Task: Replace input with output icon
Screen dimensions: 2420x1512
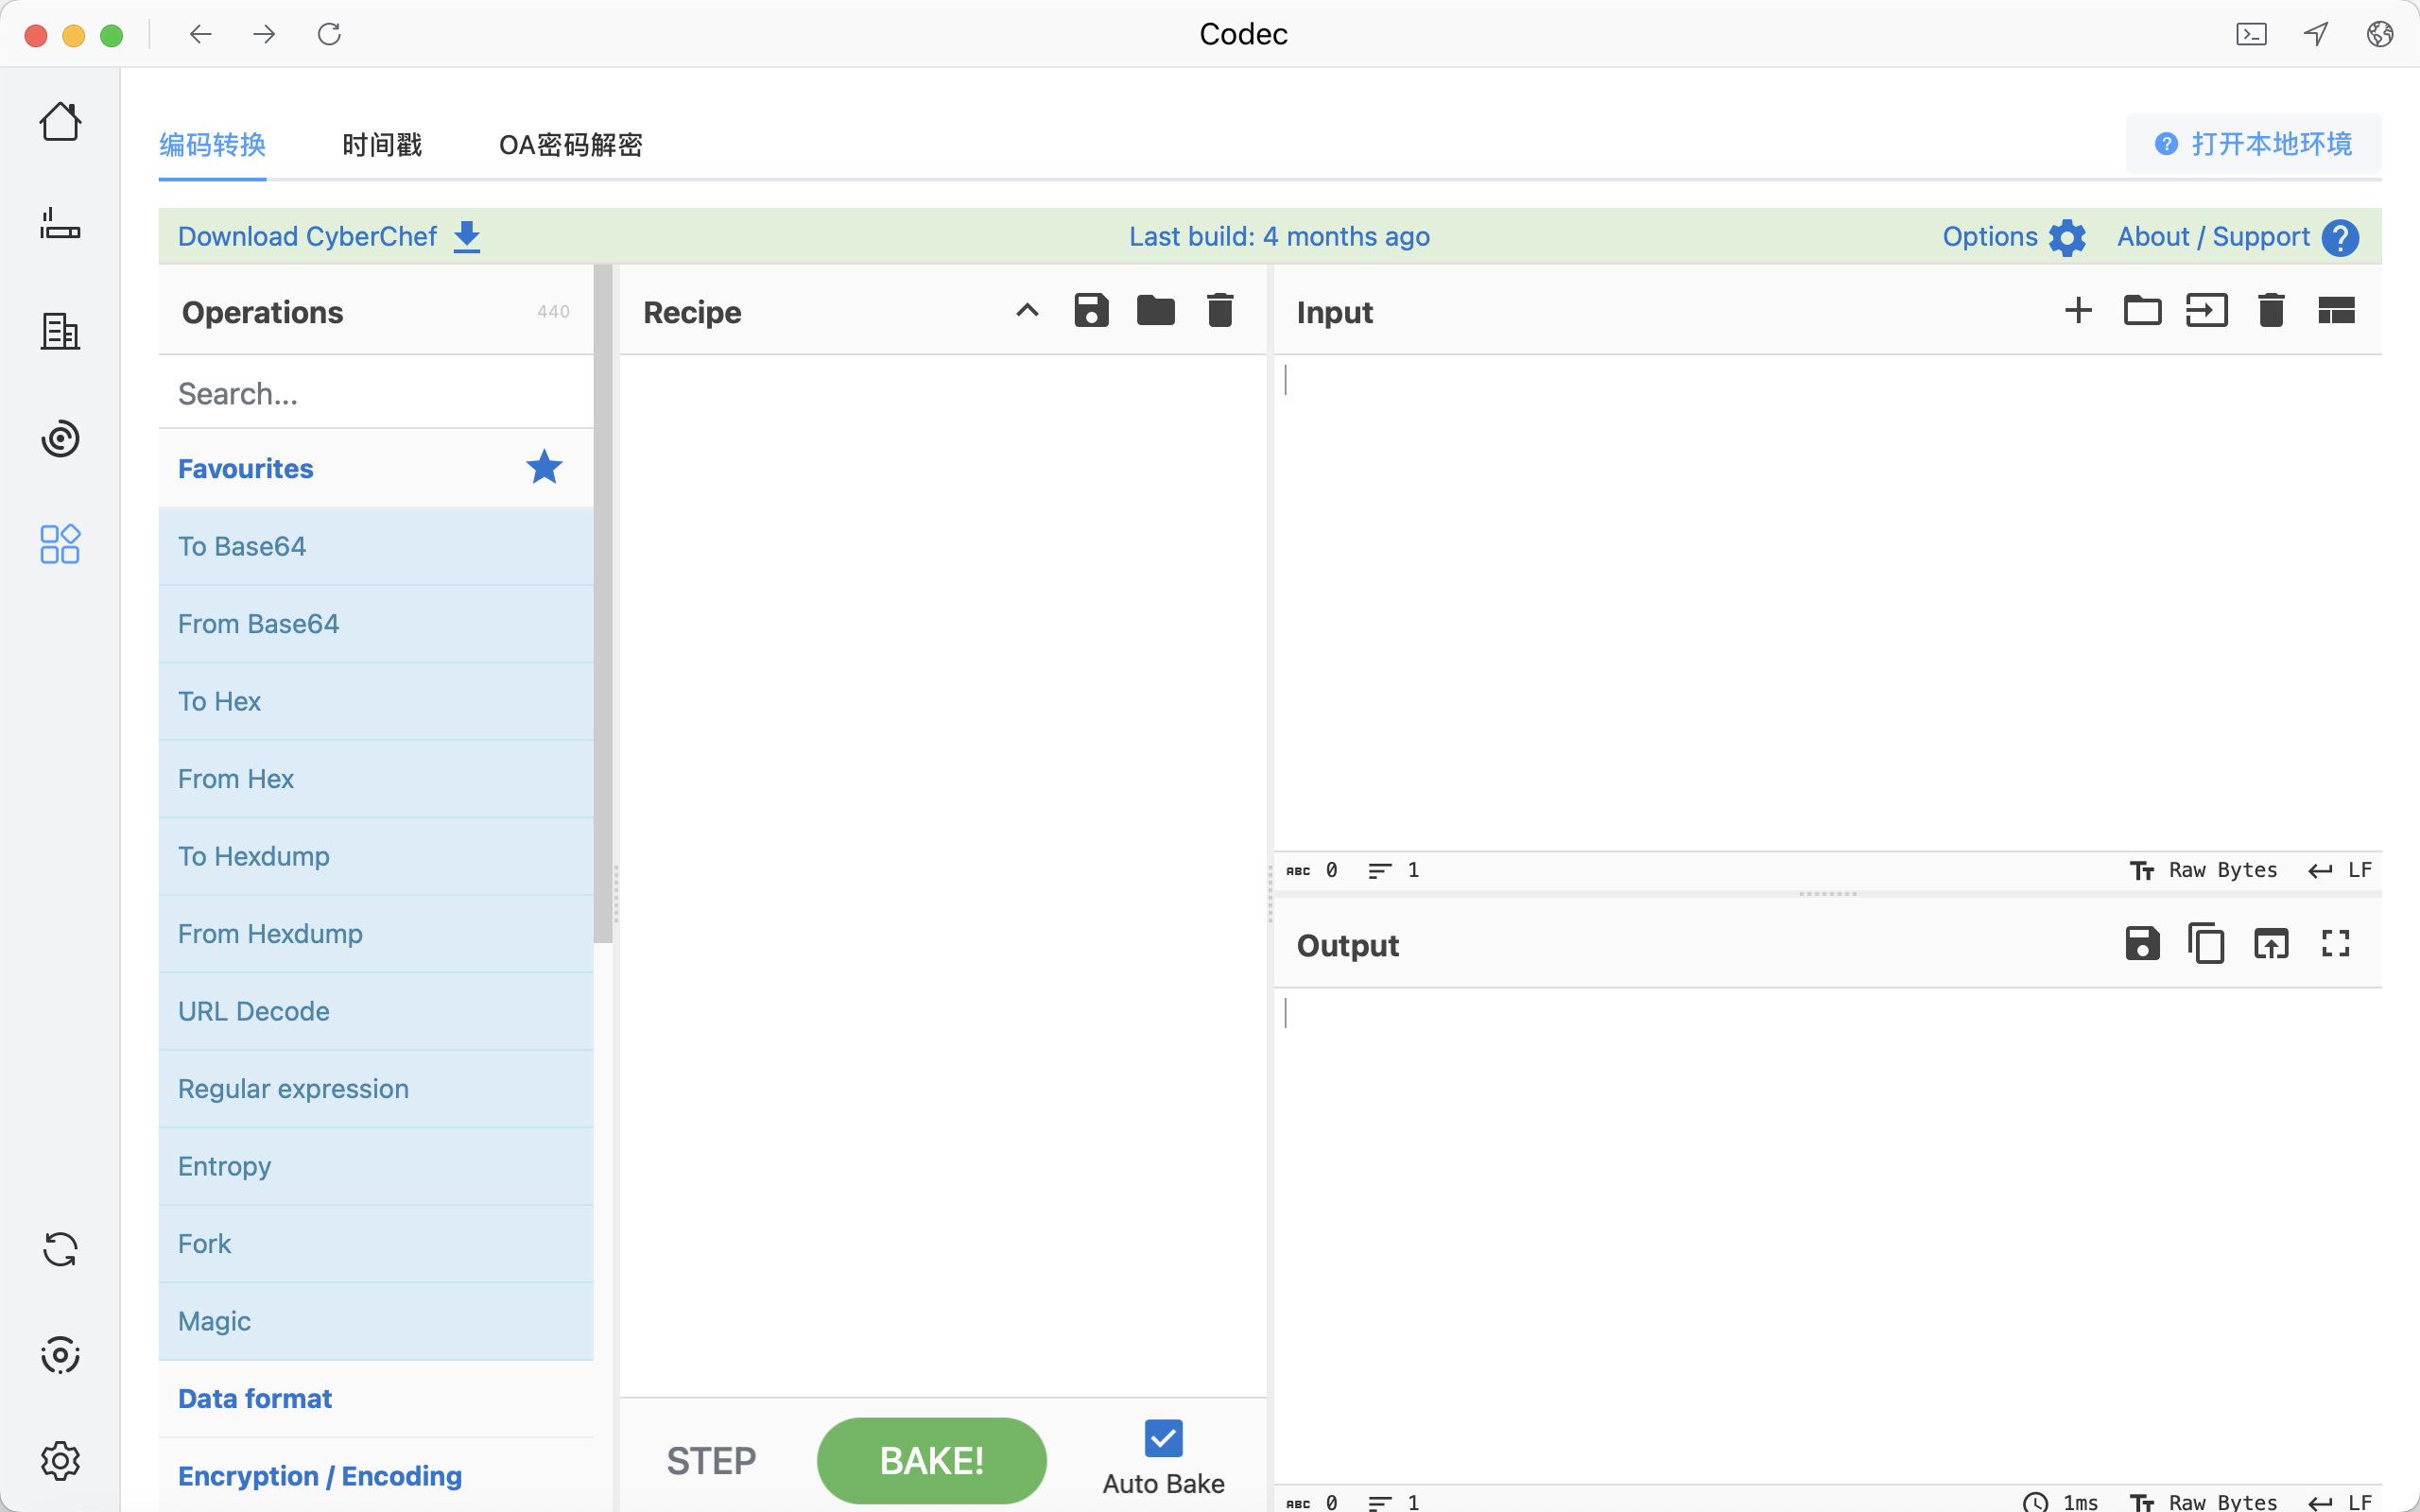Action: click(2271, 943)
